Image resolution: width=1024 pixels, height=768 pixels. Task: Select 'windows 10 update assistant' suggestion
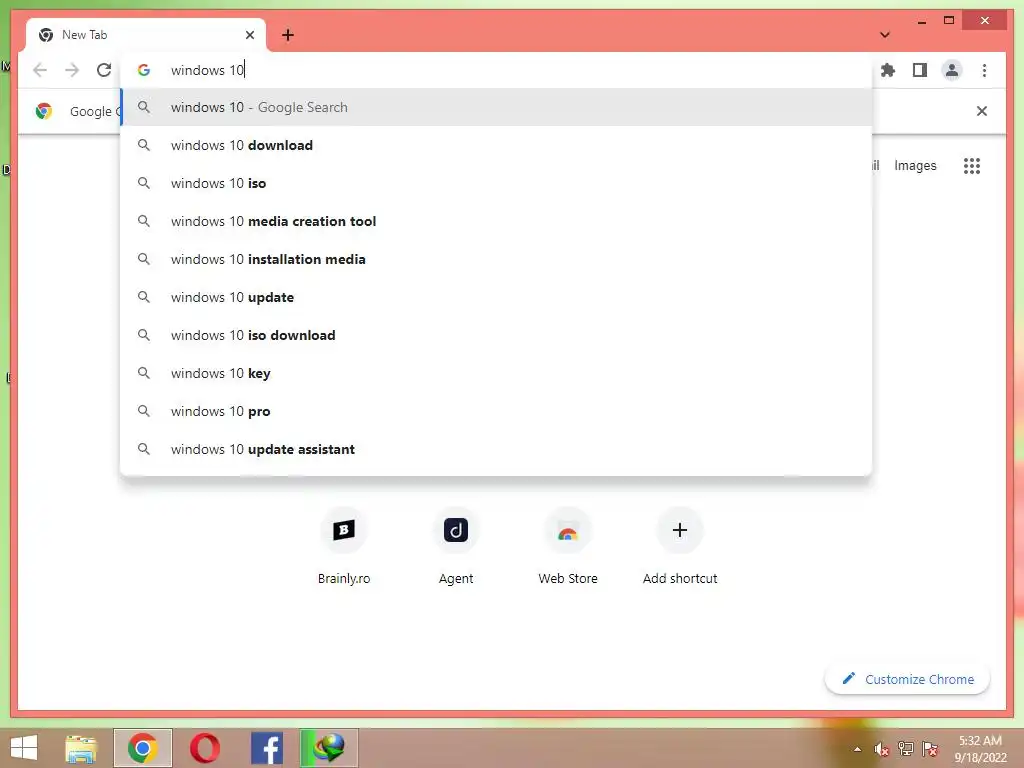point(496,449)
